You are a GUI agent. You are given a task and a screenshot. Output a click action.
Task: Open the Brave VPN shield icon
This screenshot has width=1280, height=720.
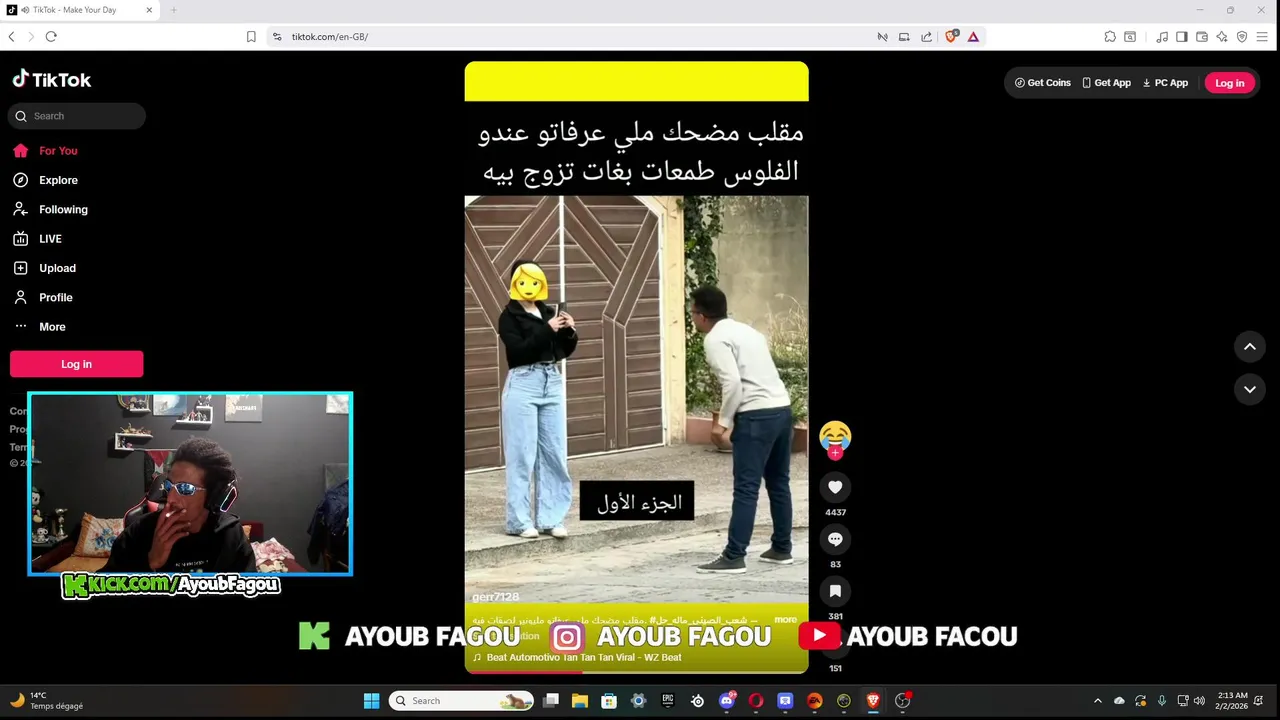coord(1242,37)
